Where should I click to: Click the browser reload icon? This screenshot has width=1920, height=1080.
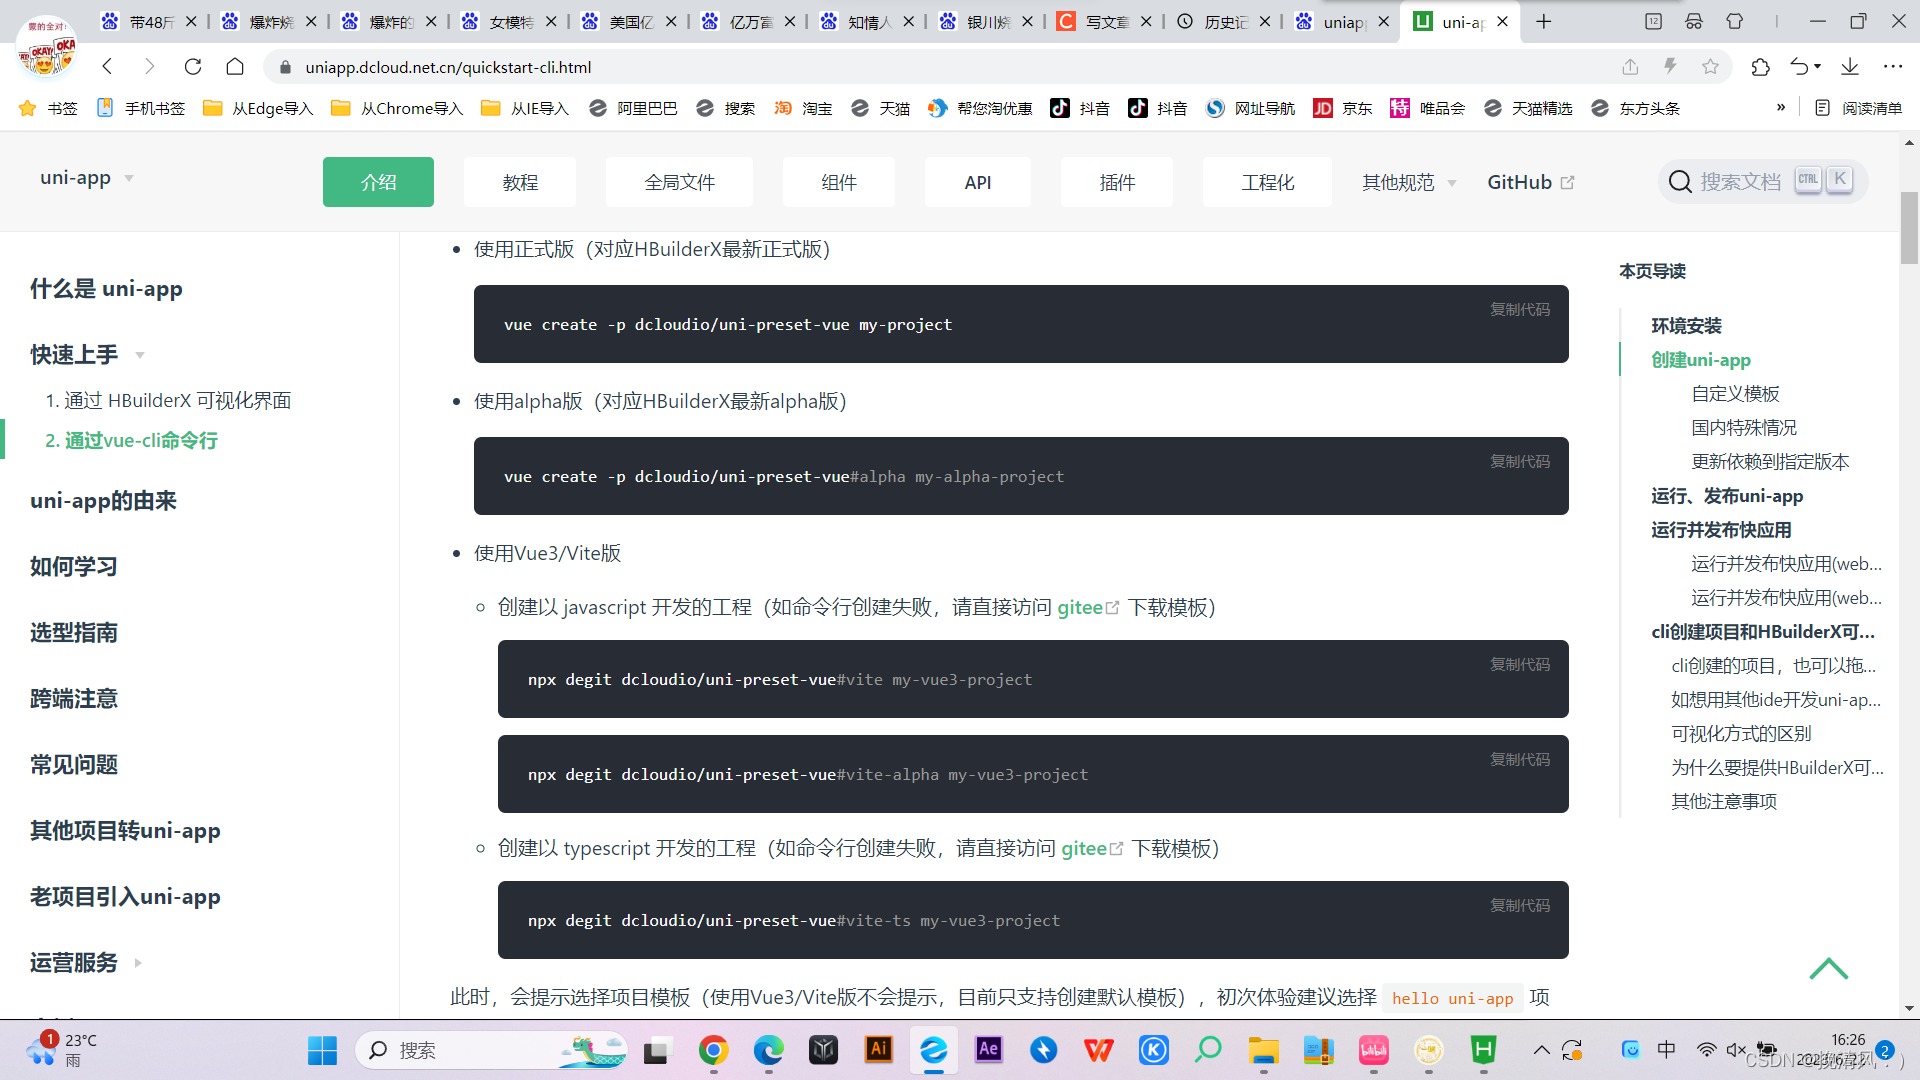193,67
